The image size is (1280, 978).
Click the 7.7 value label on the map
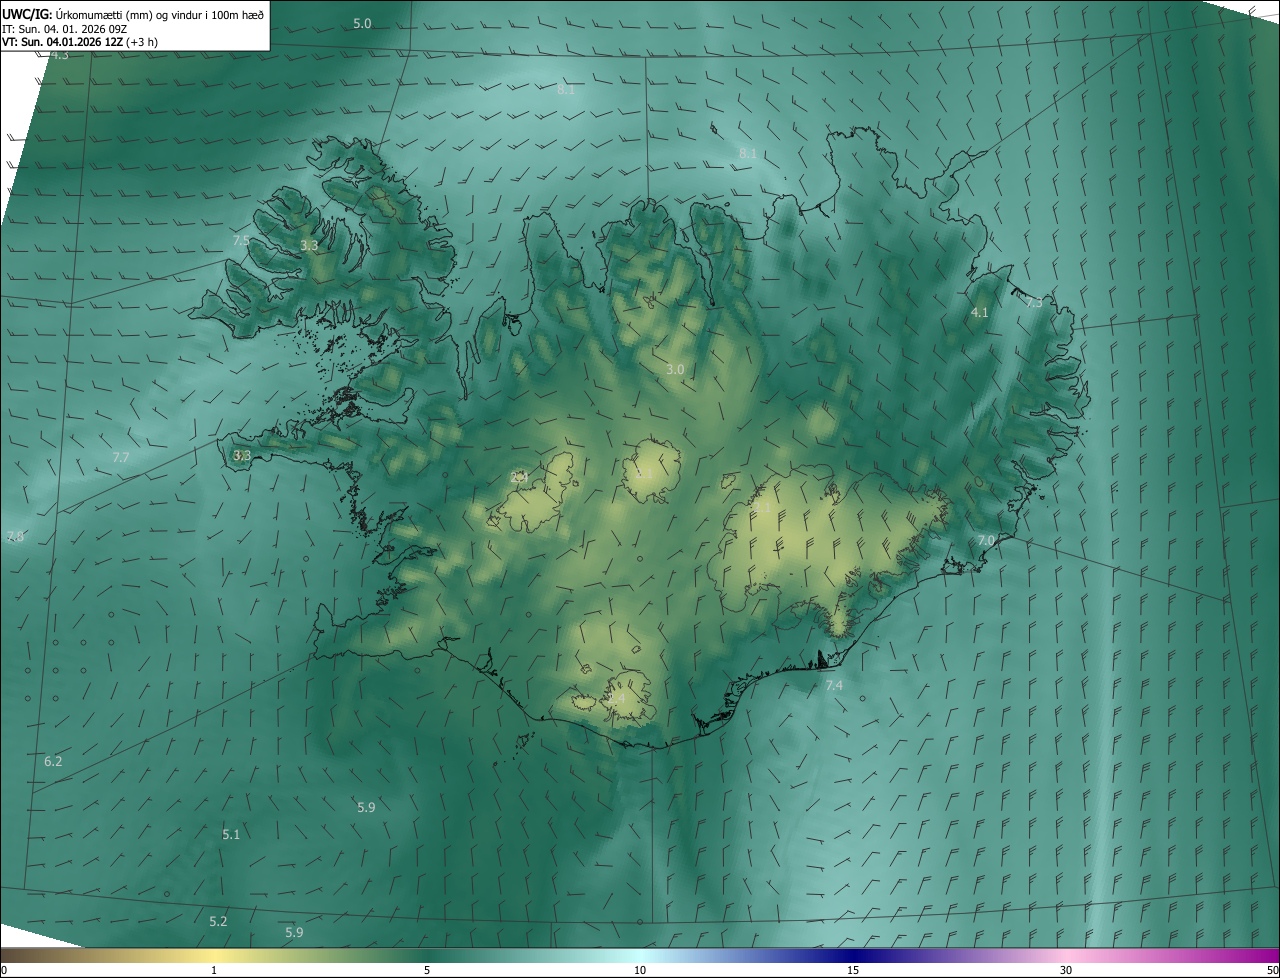120,457
